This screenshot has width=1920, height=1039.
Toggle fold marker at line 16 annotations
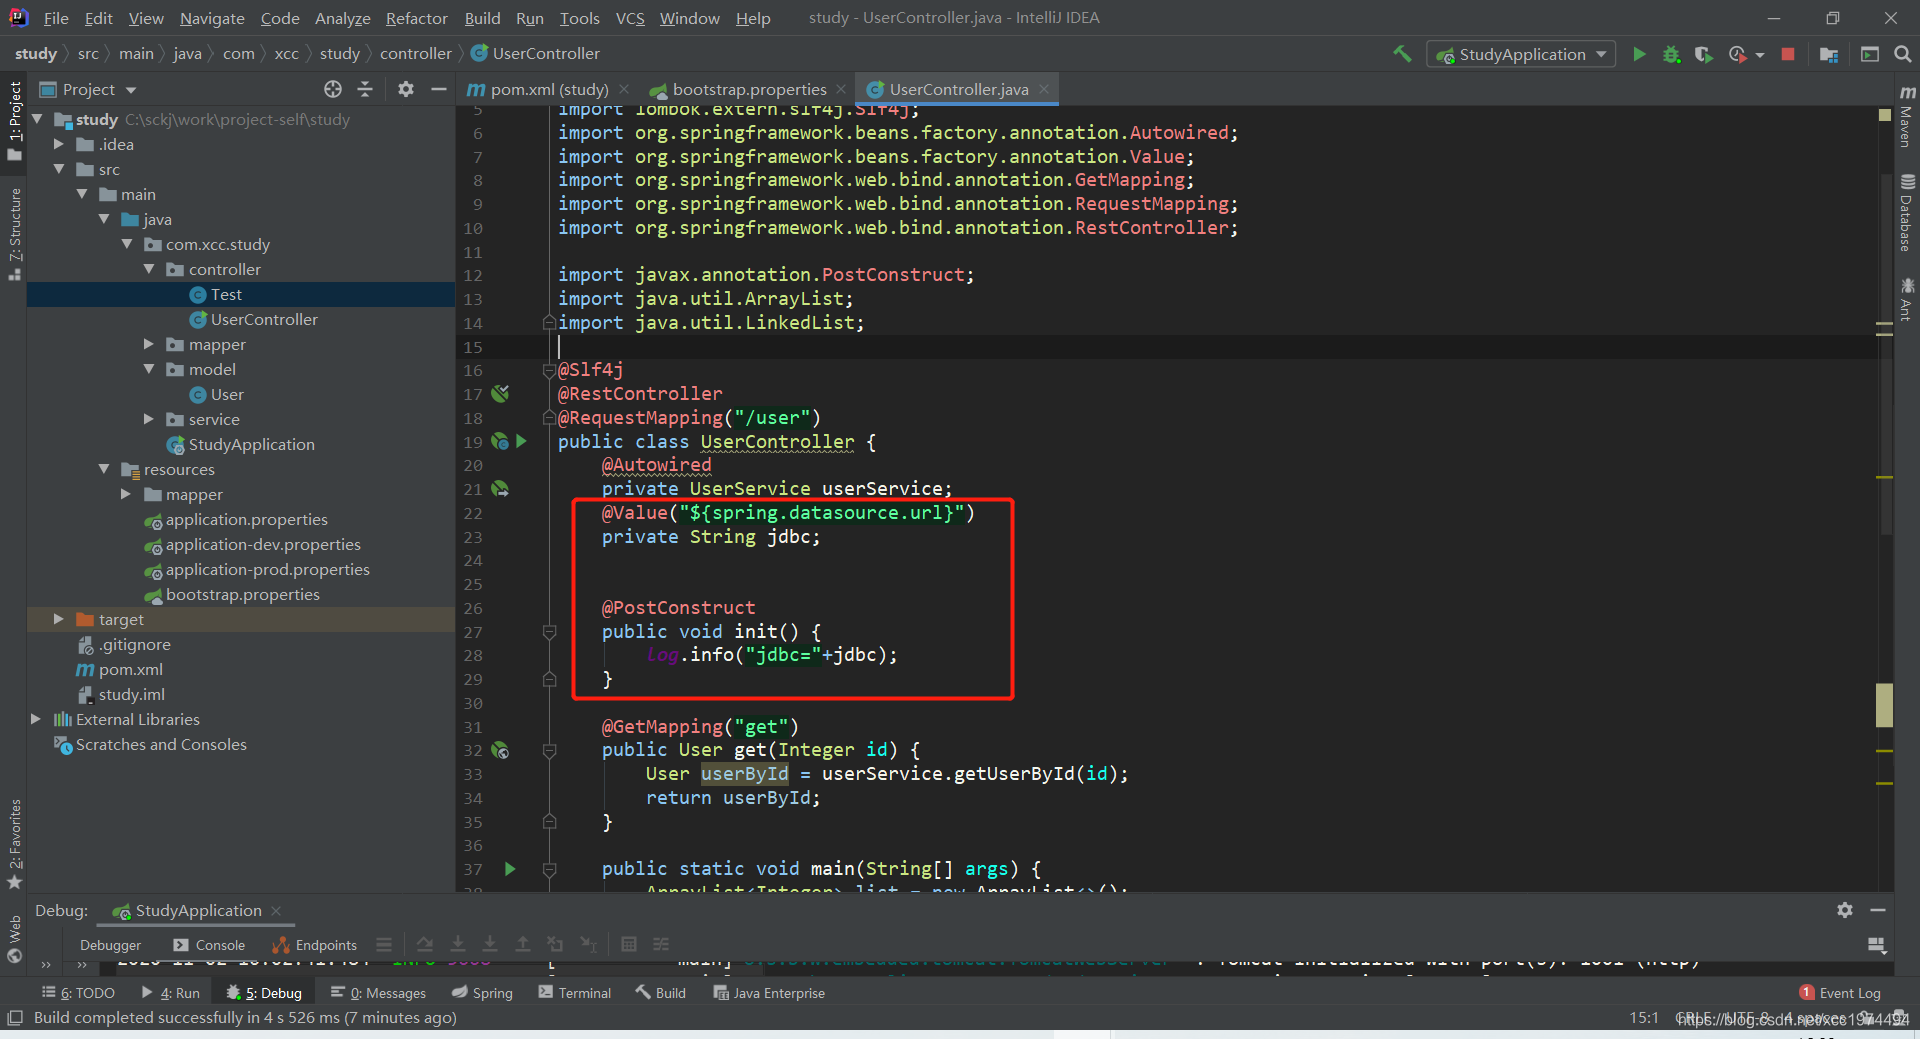point(549,371)
